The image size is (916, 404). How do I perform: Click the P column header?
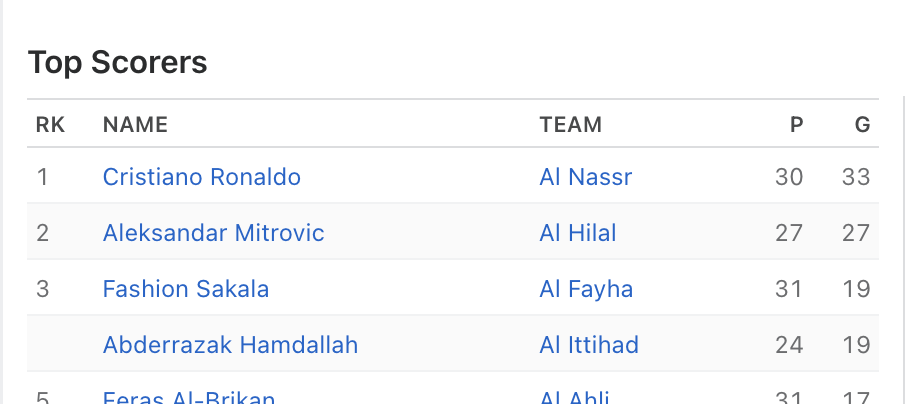tap(796, 125)
